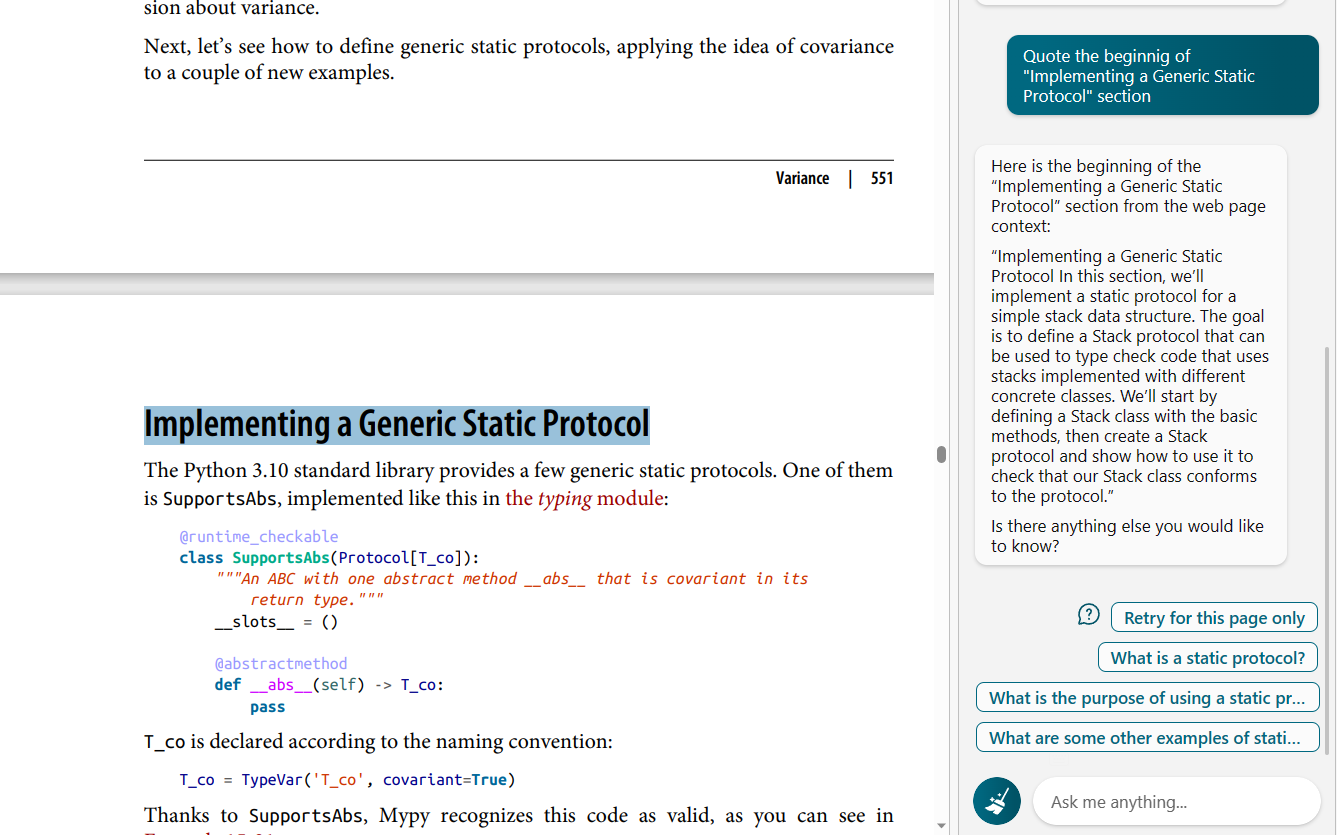This screenshot has width=1337, height=835.
Task: Click the highlighted 'Implementing a Generic Static Protocol' heading
Action: pos(397,425)
